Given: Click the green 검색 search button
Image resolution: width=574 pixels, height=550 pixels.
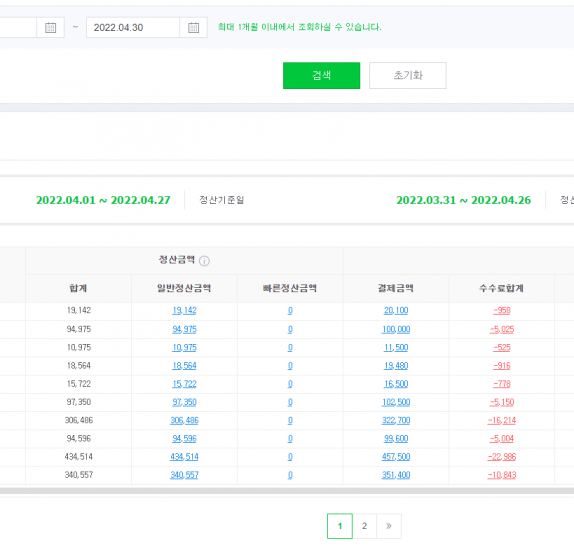Looking at the screenshot, I should (321, 75).
